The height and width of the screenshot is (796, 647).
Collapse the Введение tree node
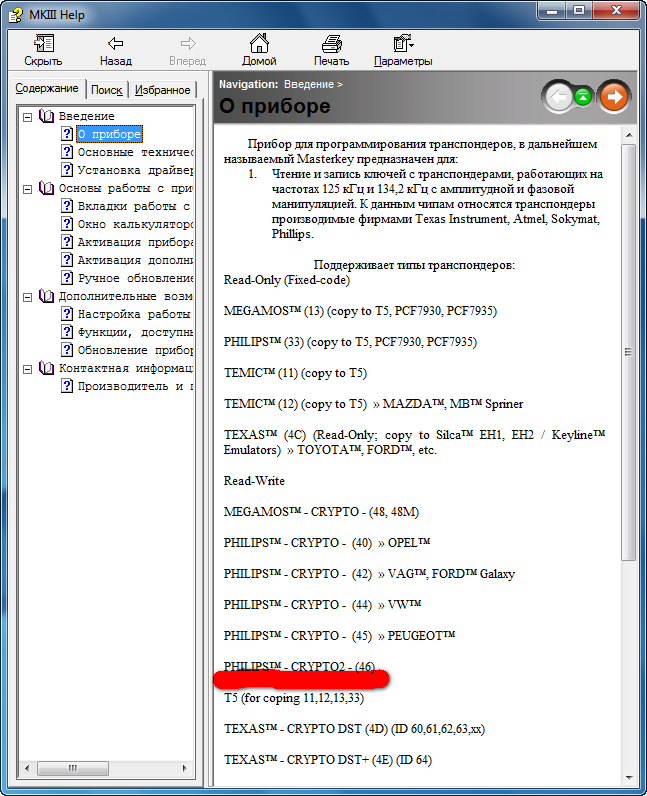pos(28,117)
